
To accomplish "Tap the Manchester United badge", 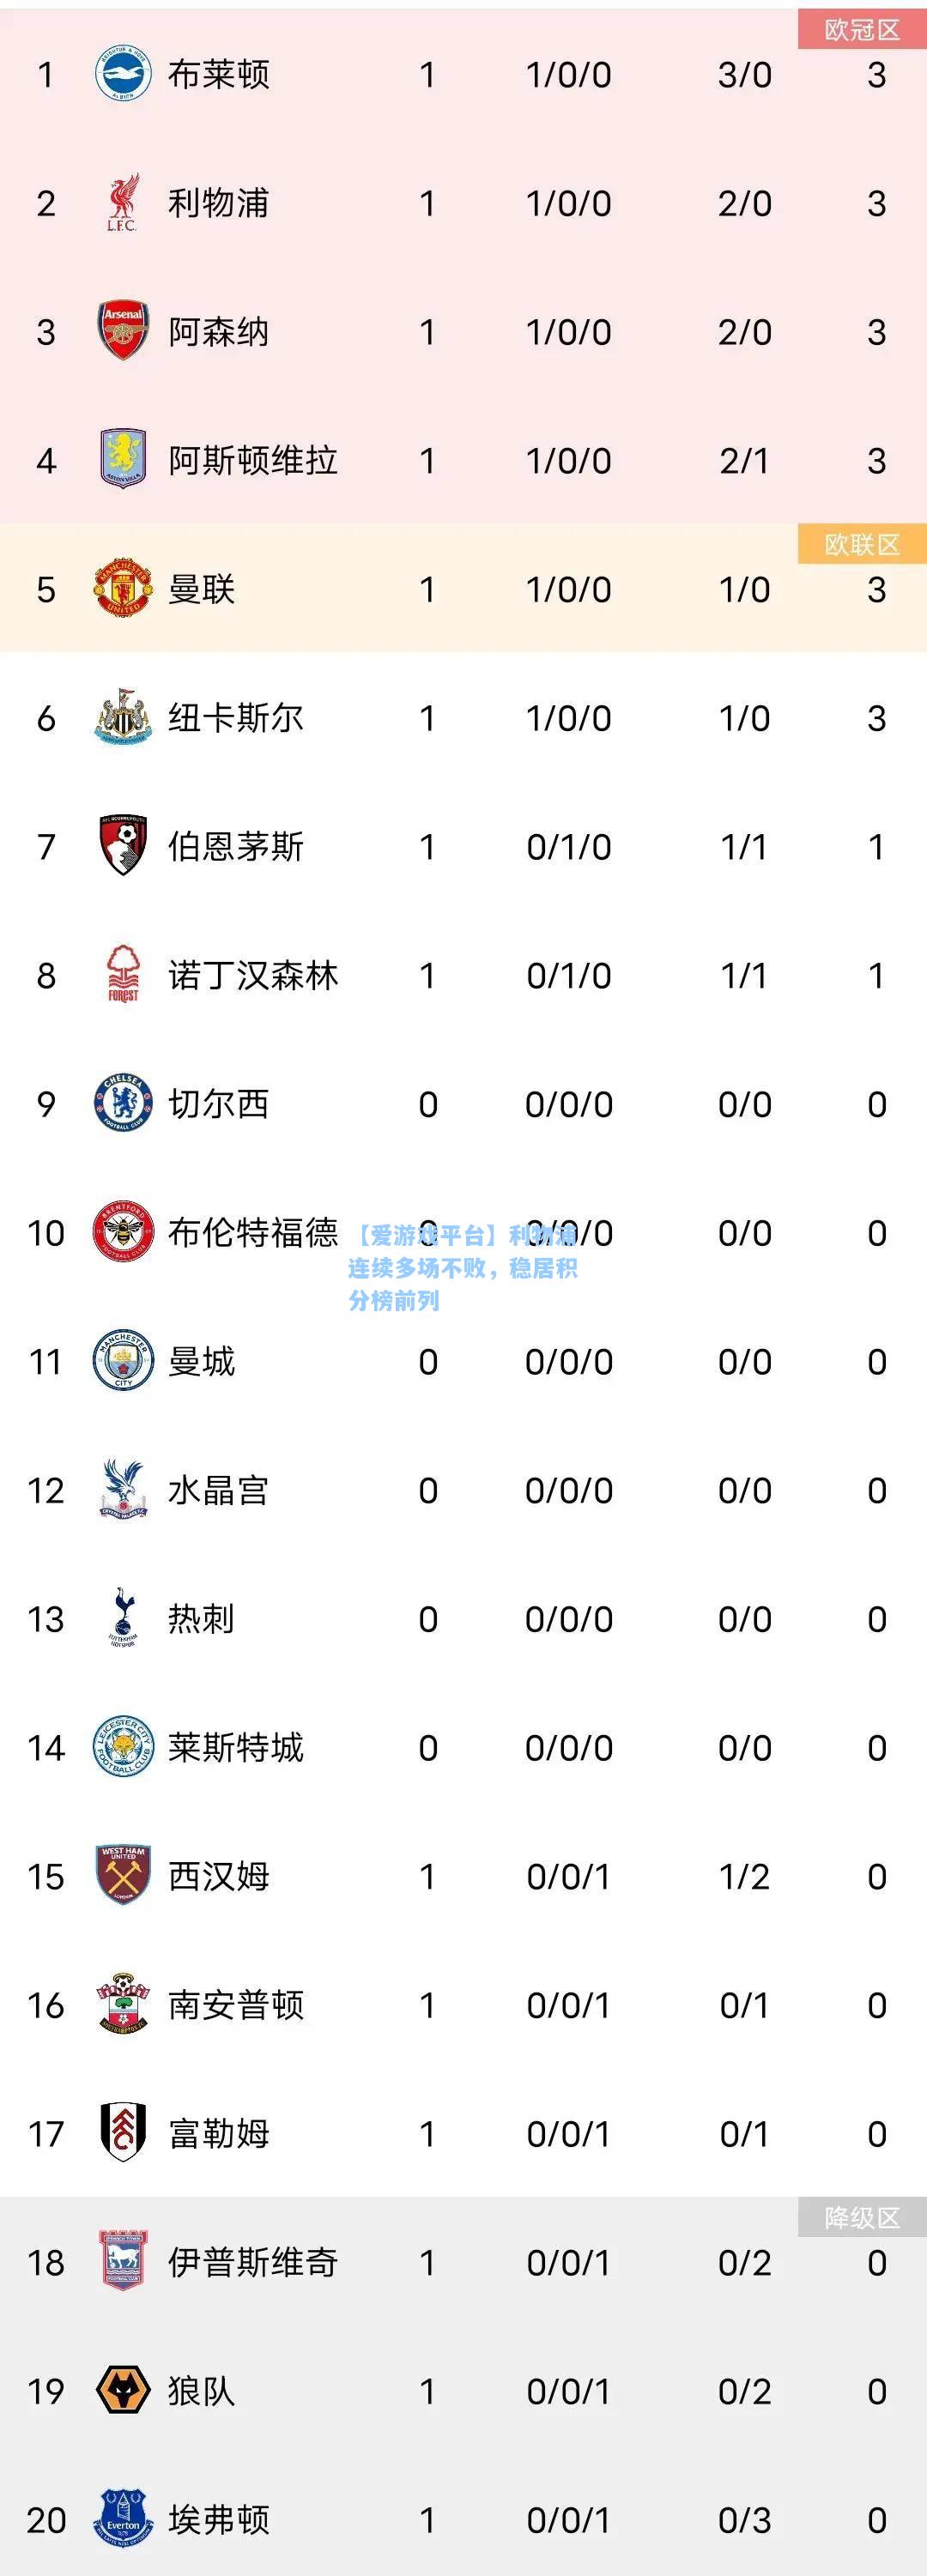I will tap(123, 589).
